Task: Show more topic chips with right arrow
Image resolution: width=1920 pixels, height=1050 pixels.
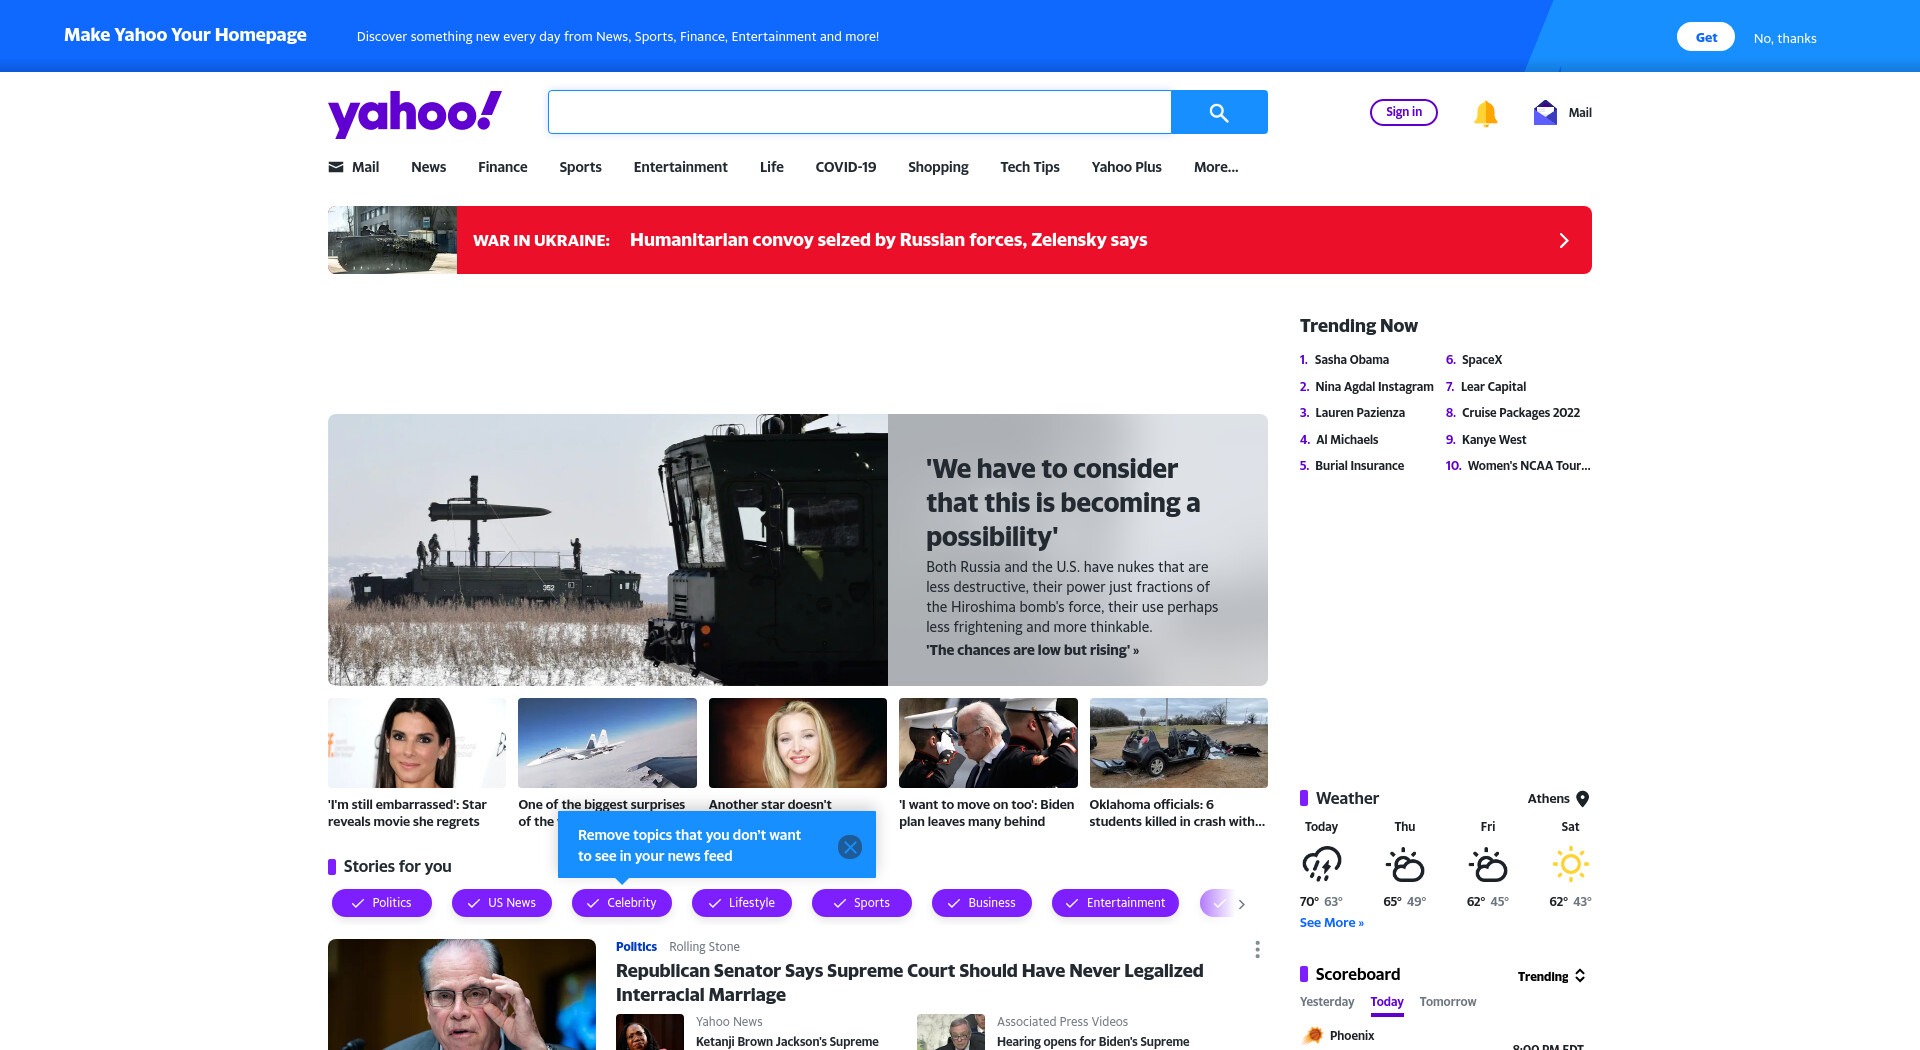Action: click(1242, 904)
